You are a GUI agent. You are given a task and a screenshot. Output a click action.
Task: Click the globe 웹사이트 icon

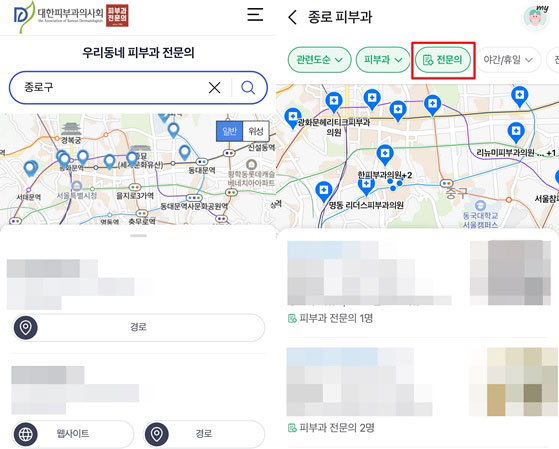pos(26,434)
